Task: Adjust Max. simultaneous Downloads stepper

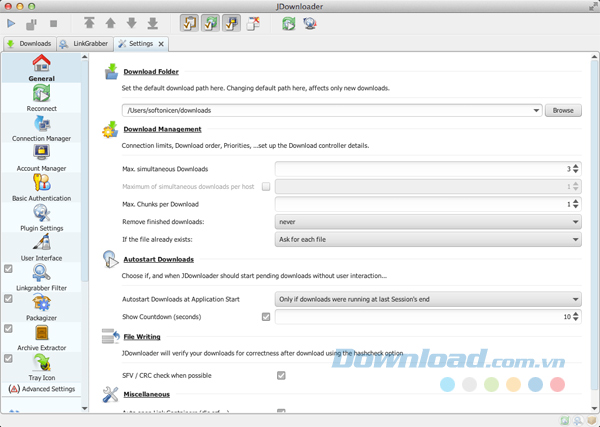Action: (576, 169)
